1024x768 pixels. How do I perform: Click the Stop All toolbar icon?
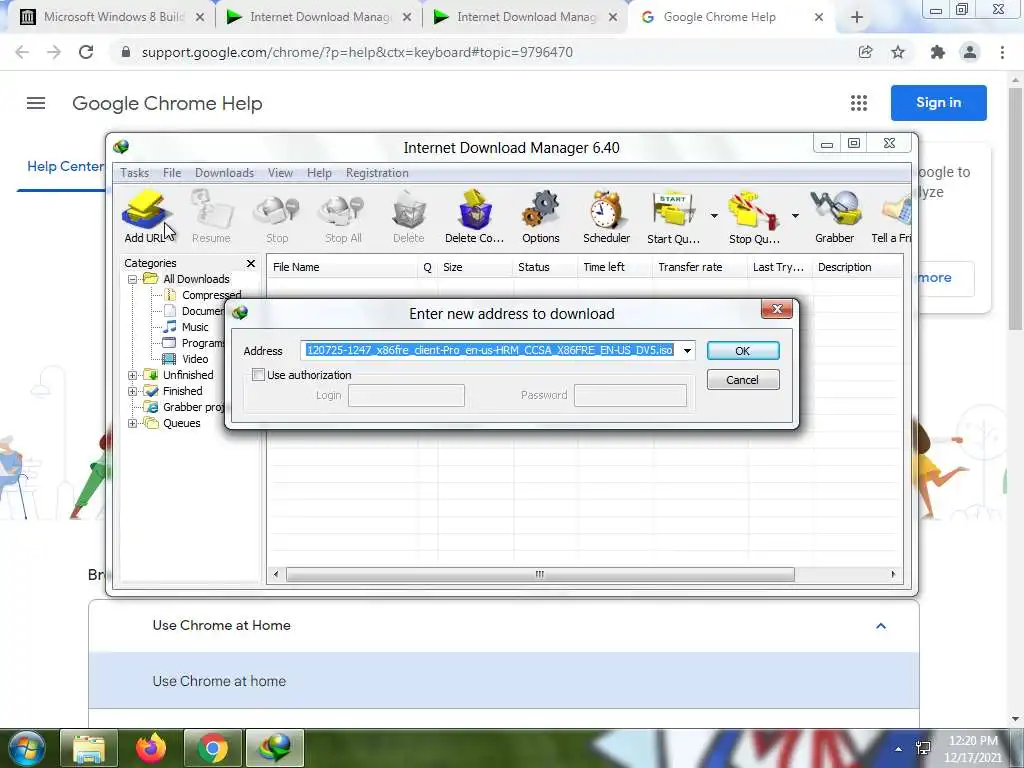(344, 217)
